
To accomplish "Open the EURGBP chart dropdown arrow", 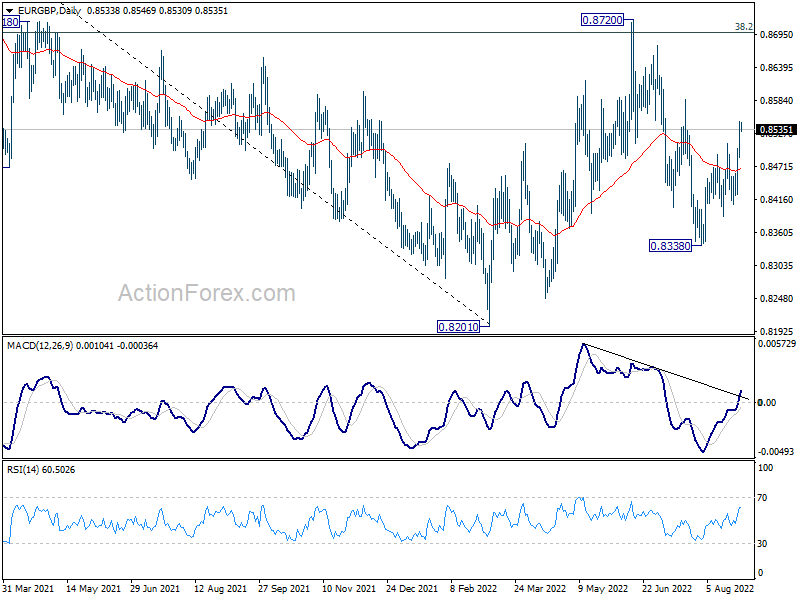I will pos(10,11).
